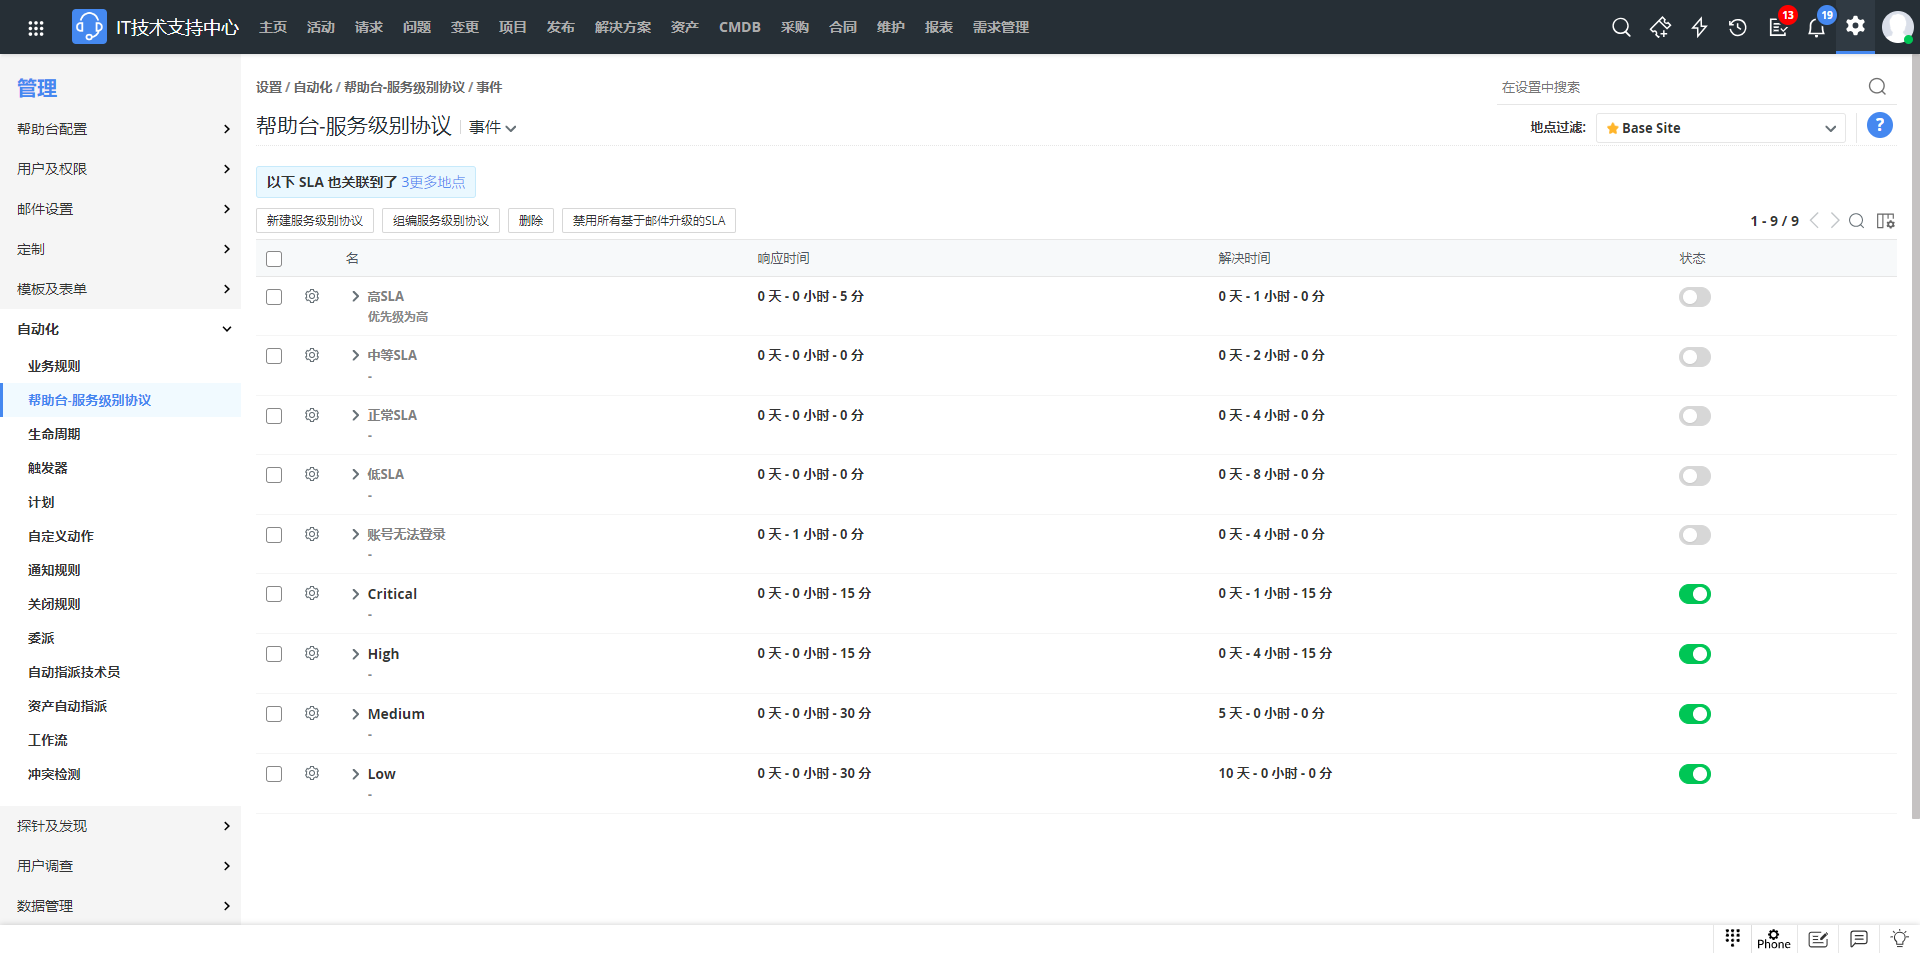Open the apps grid launcher icon

tap(36, 27)
